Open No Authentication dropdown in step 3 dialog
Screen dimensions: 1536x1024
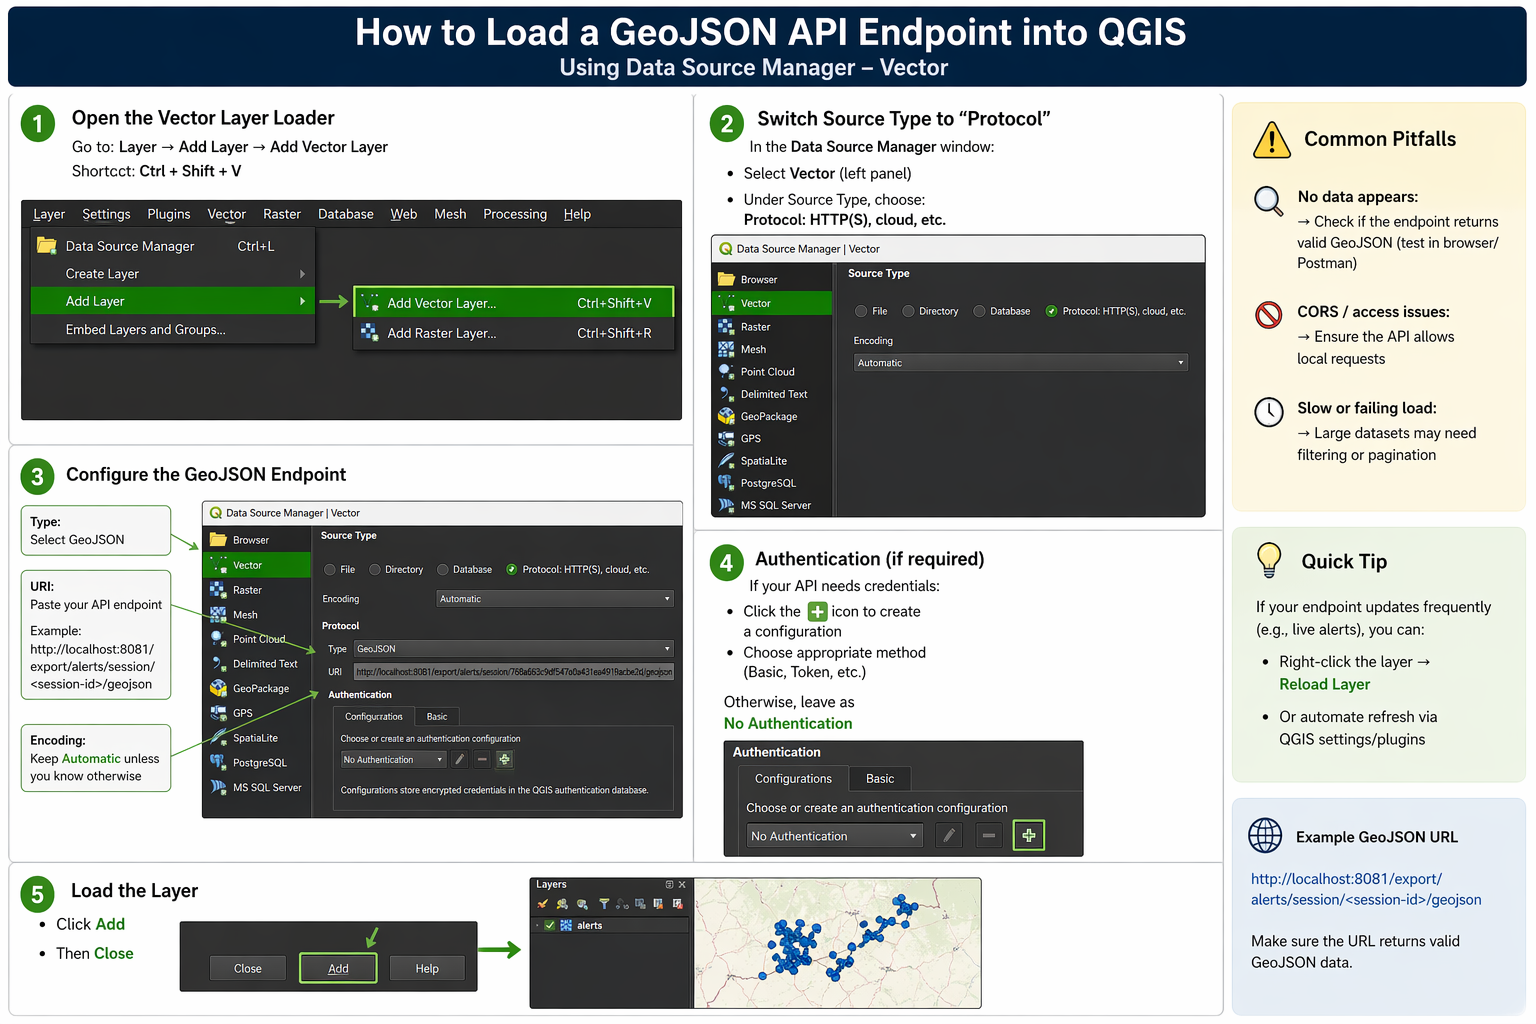393,760
